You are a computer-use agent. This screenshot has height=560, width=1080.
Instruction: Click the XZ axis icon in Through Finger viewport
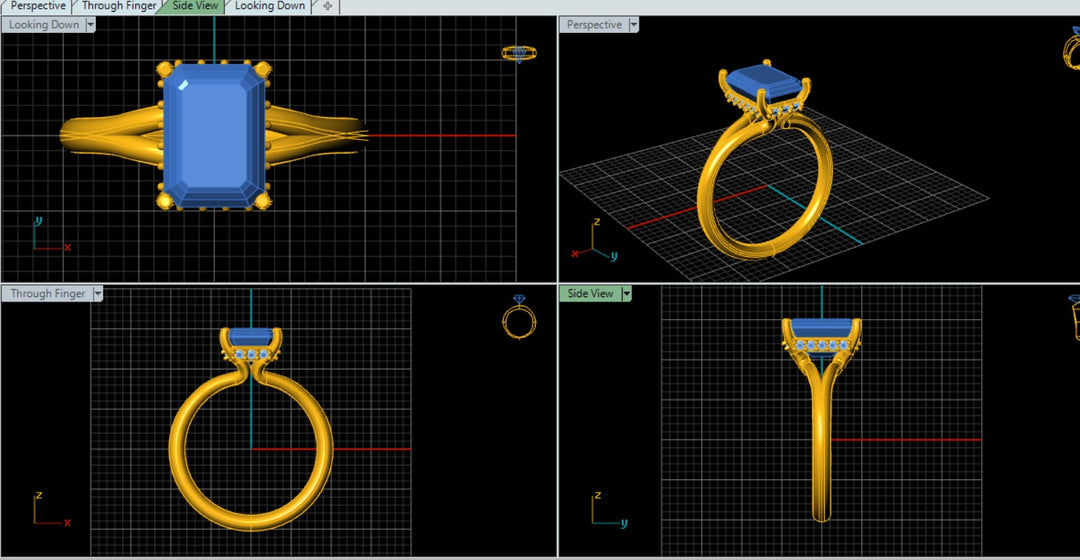[x=47, y=510]
